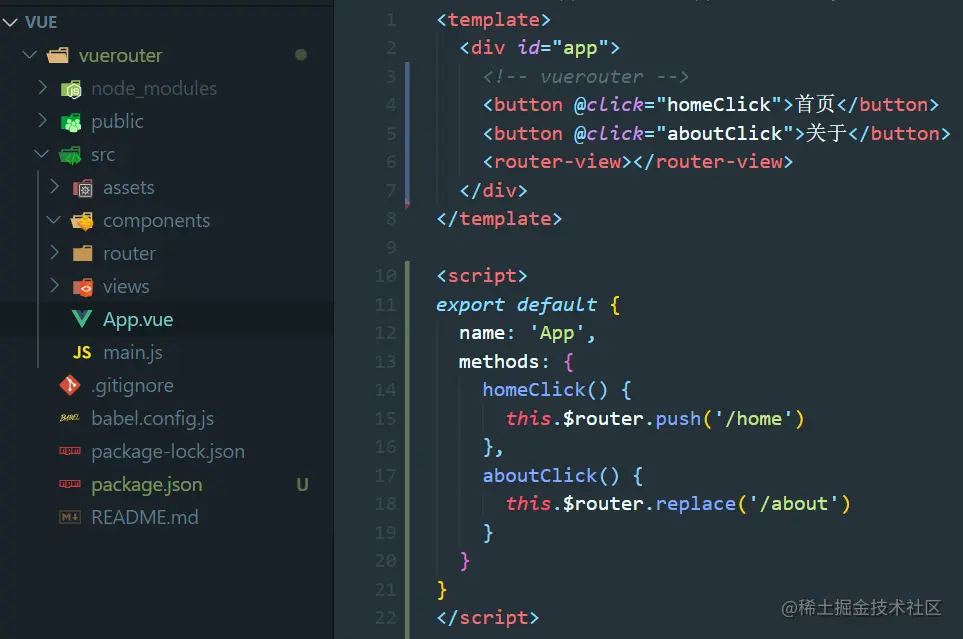
Task: Select the VUE explorer section title
Action: 41,23
